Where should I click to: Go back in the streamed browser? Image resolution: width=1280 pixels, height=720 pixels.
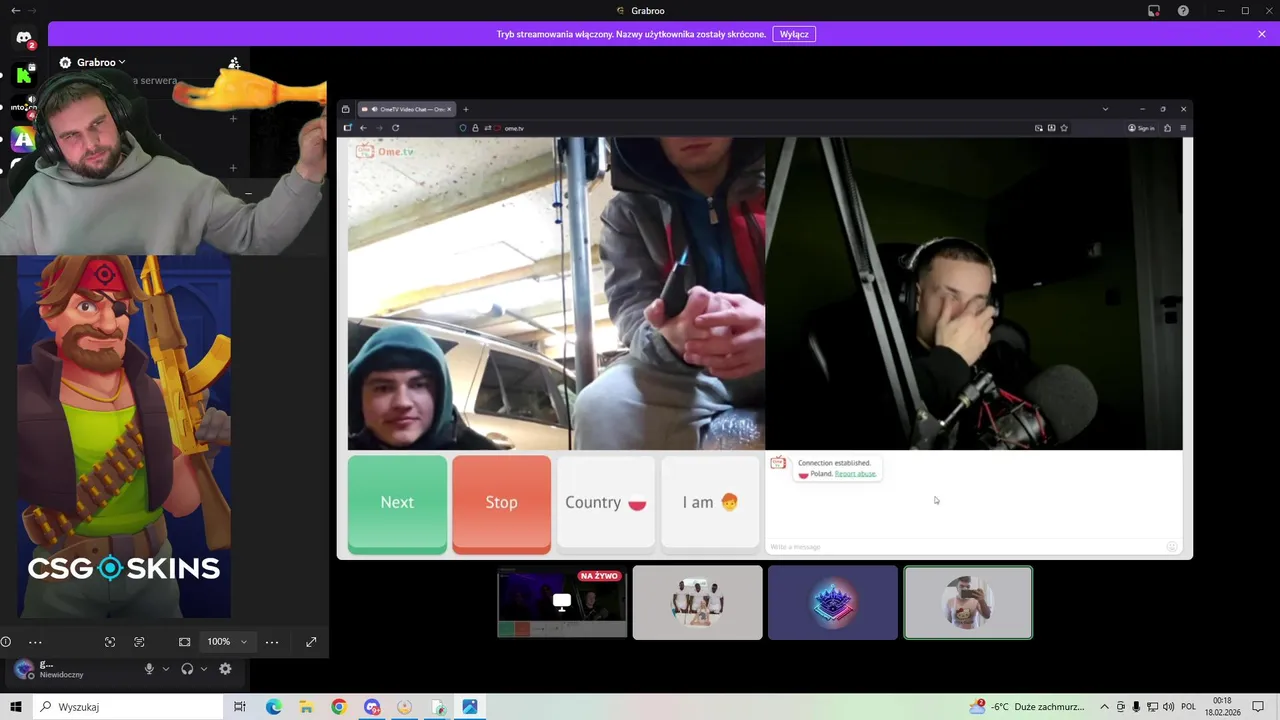(363, 128)
